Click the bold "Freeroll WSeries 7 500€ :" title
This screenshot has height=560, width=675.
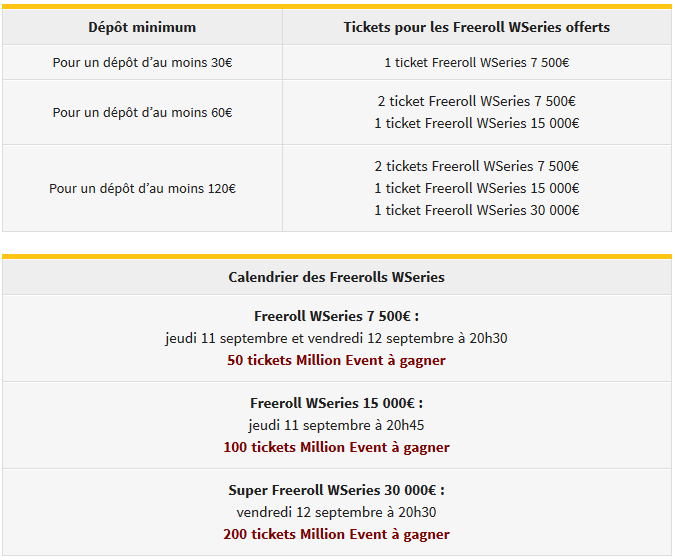tap(336, 316)
